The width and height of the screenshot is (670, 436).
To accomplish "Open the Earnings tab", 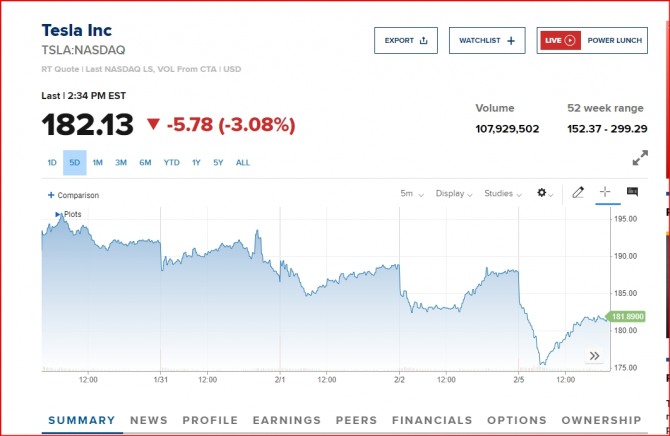I will [286, 421].
